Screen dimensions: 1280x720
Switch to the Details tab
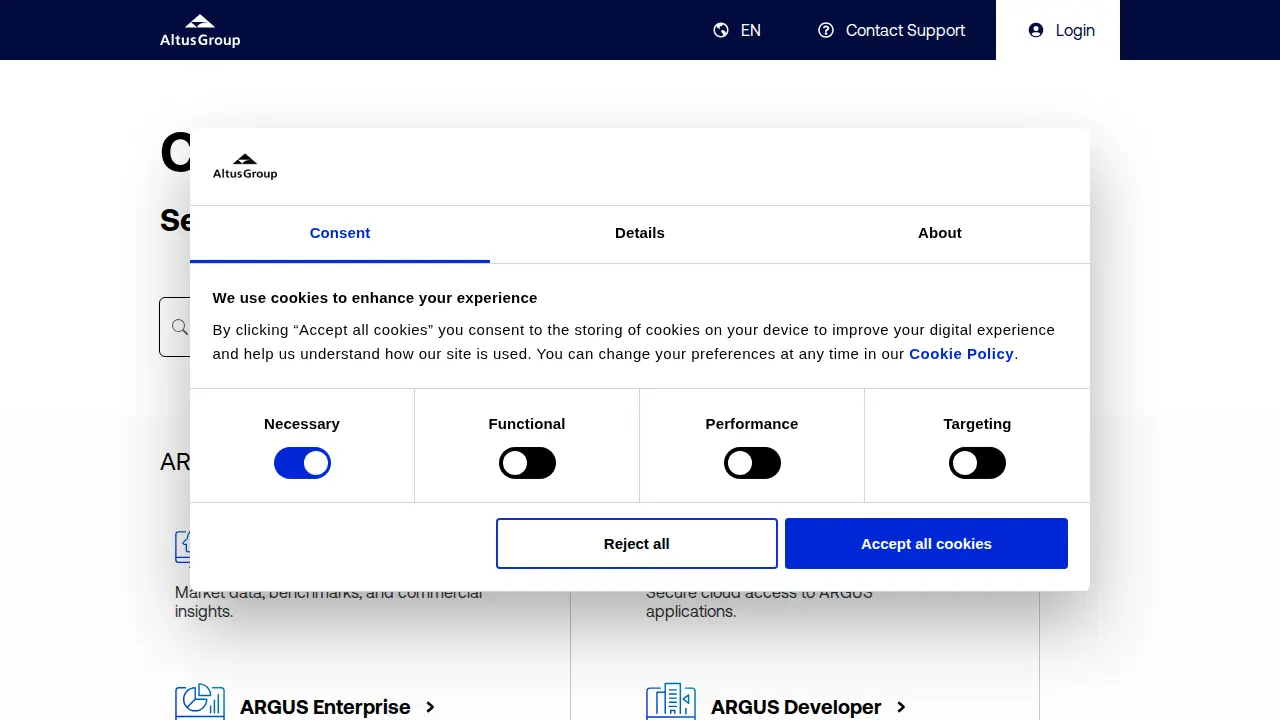[640, 233]
